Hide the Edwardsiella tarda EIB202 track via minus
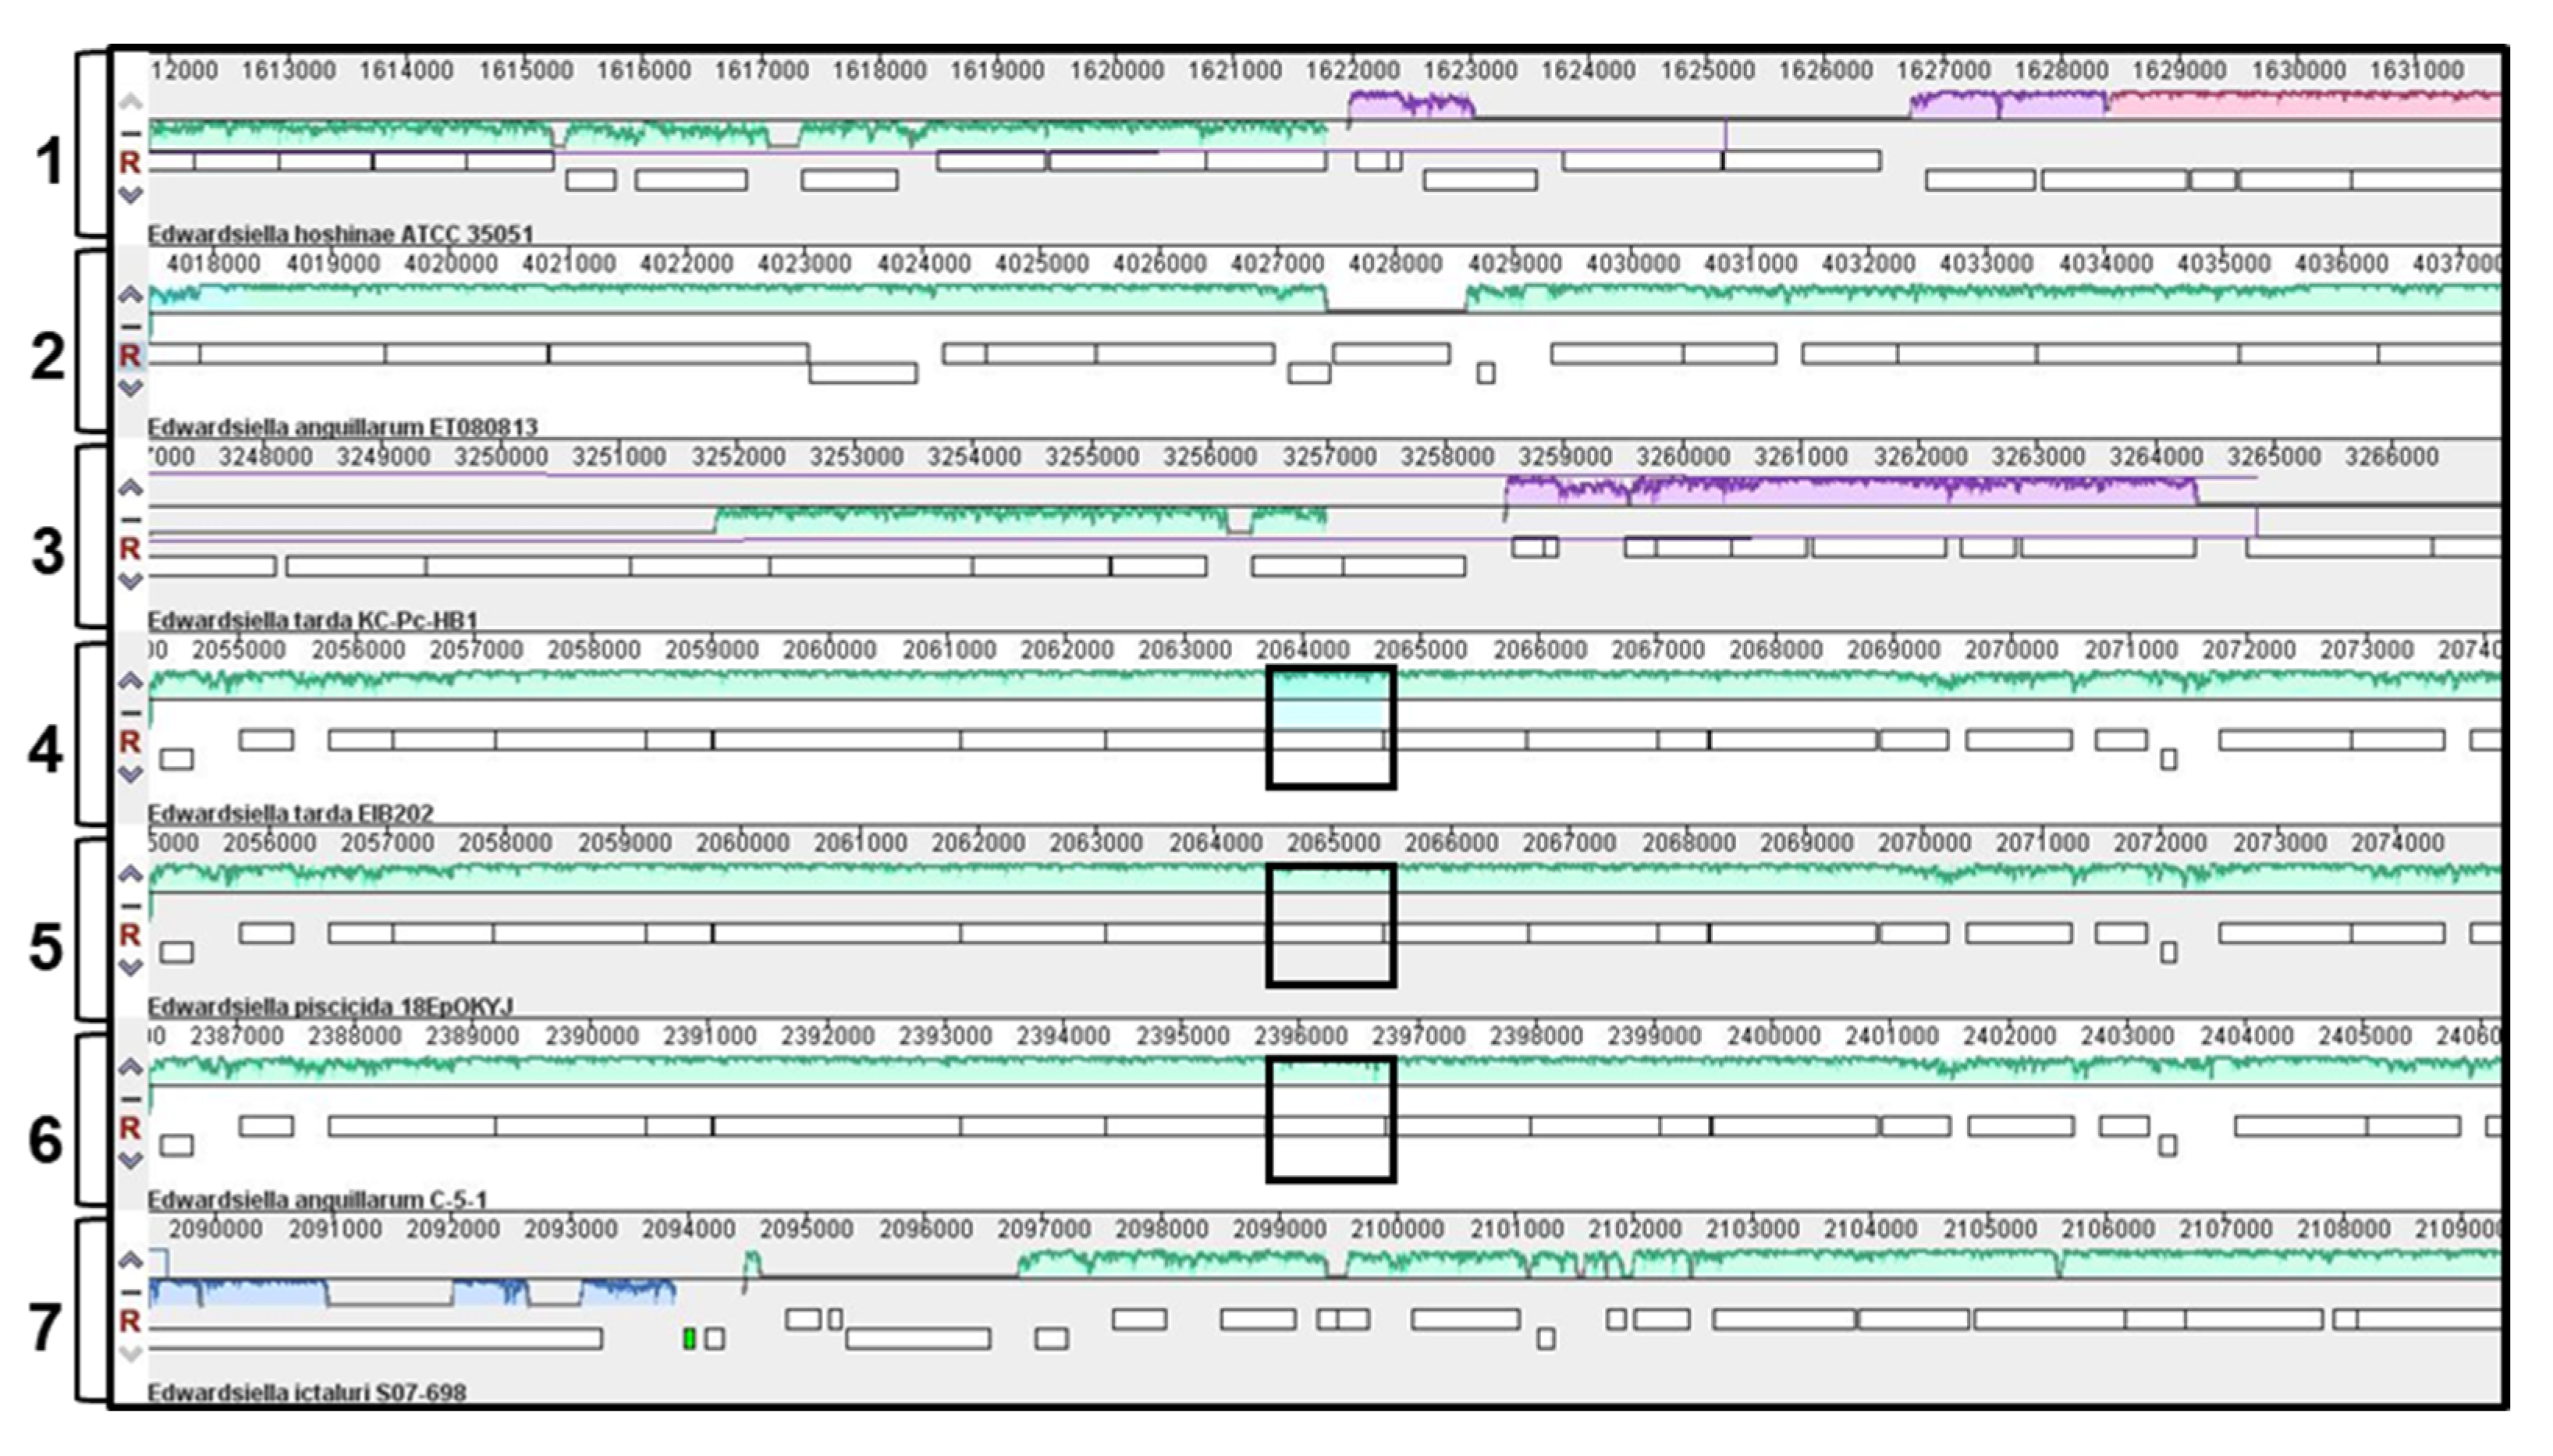This screenshot has width=2553, height=1456. pos(130,712)
